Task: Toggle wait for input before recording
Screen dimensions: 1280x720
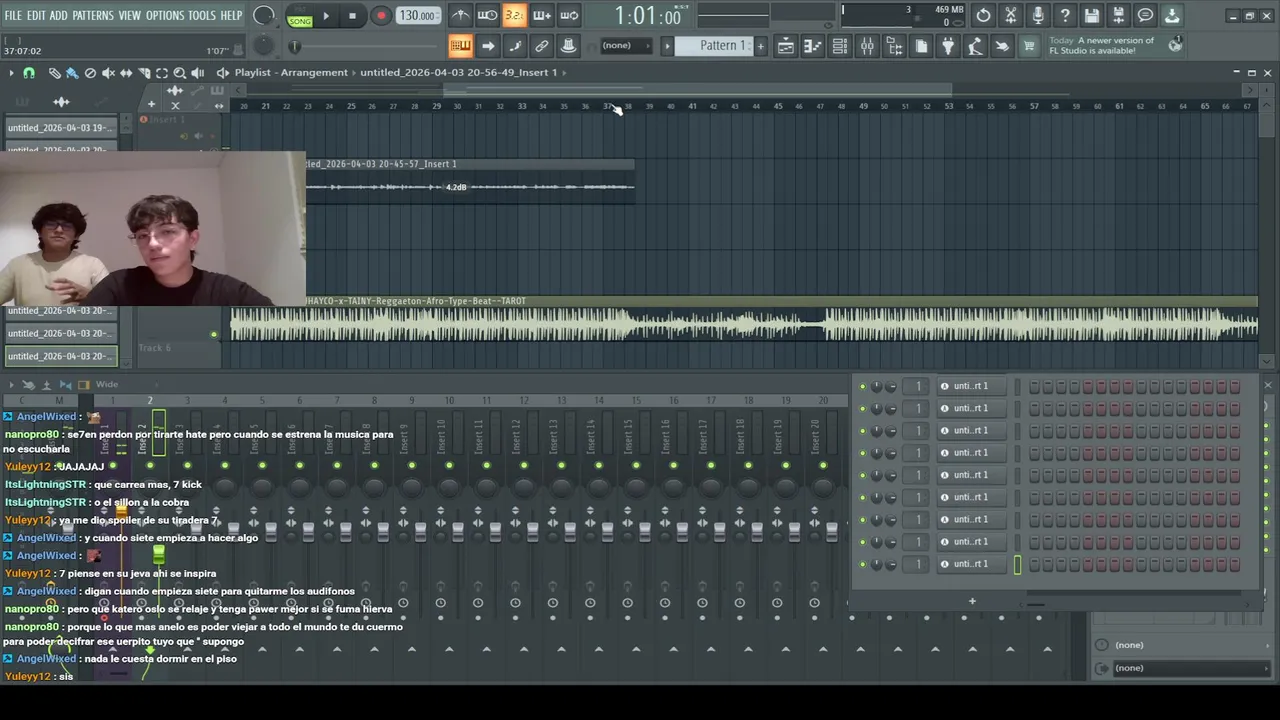Action: click(487, 15)
